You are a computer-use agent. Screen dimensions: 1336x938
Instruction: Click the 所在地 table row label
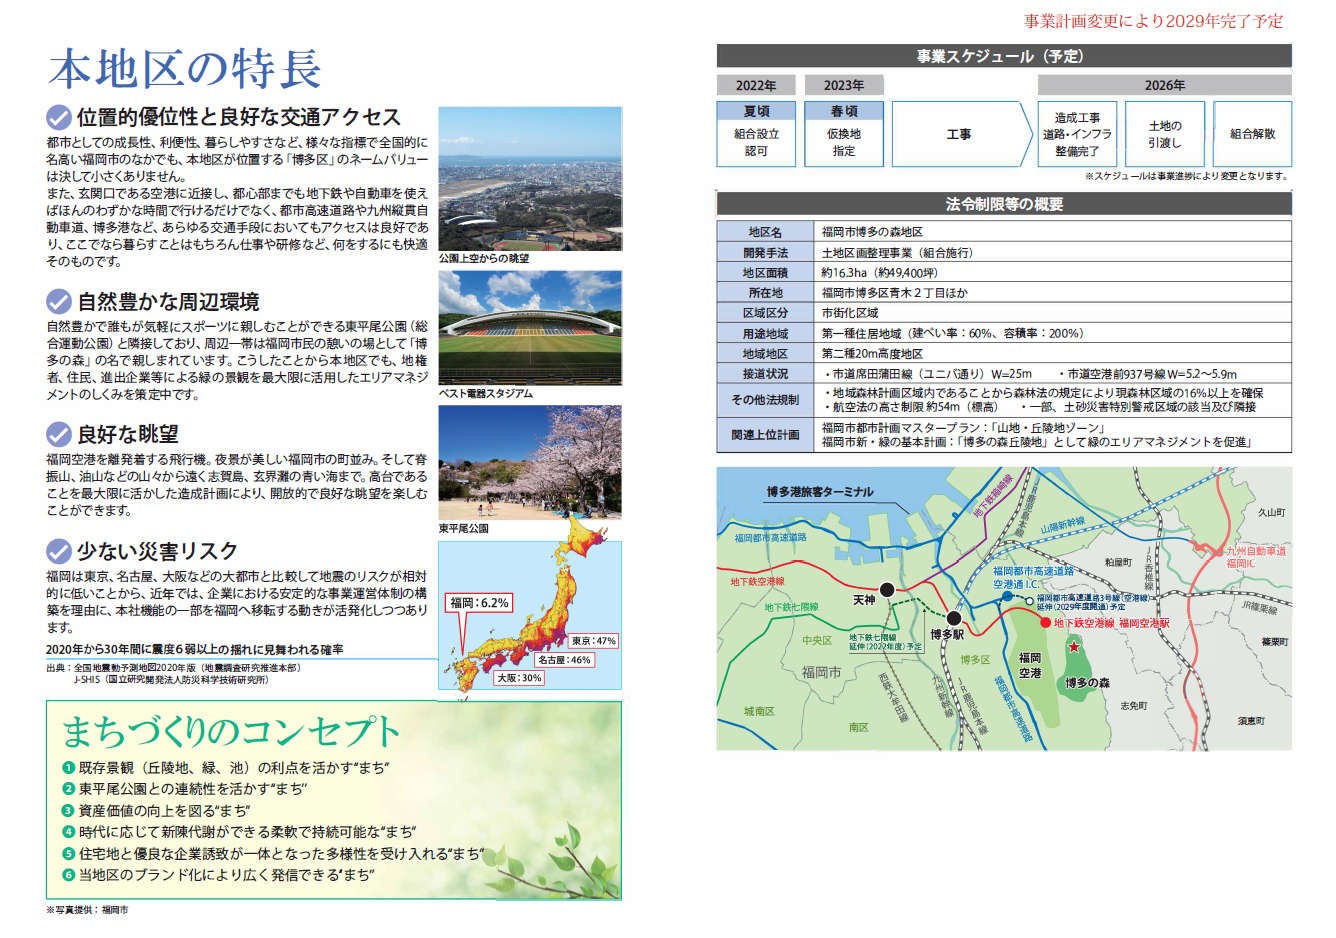766,293
